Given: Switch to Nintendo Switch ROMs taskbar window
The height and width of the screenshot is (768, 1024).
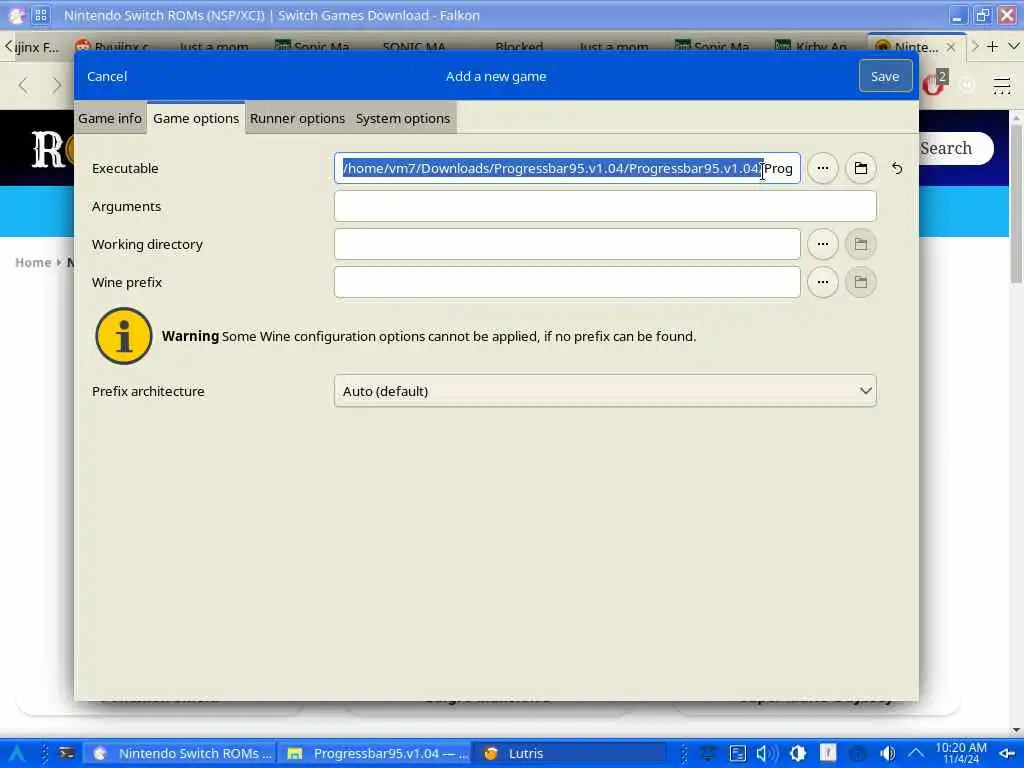Looking at the screenshot, I should click(x=182, y=754).
